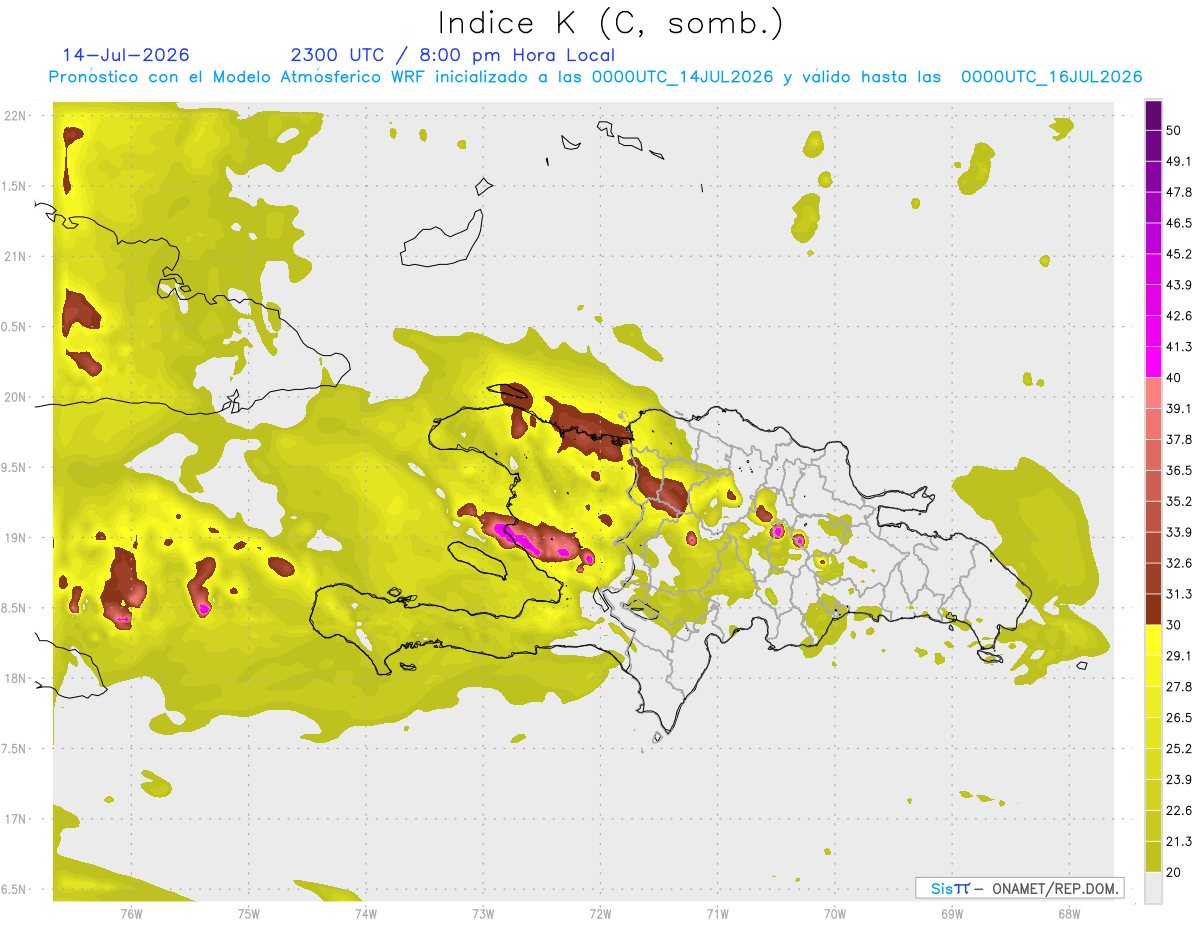The width and height of the screenshot is (1200, 927).
Task: Click the colorbar value "43.9"
Action: [x=1179, y=285]
